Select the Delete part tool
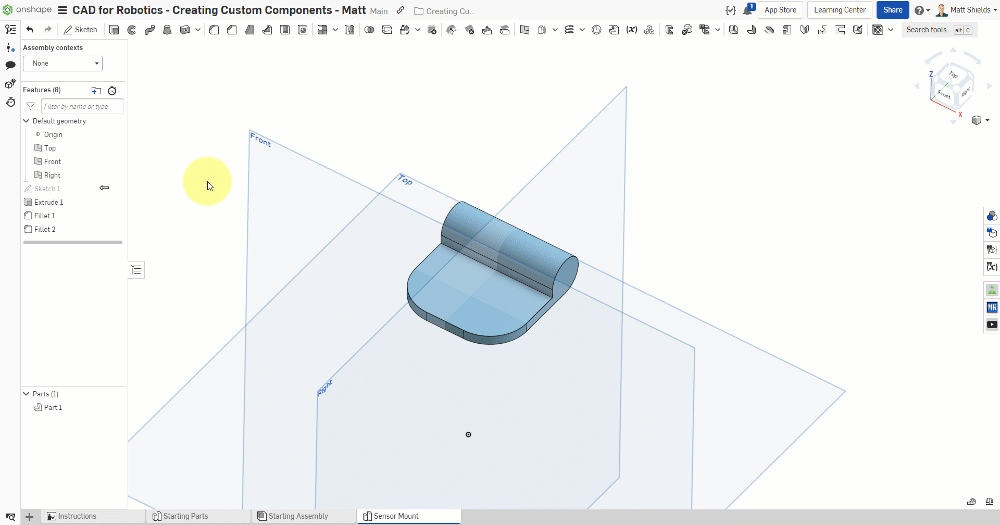Screen dimensions: 1000x525 coord(432,30)
